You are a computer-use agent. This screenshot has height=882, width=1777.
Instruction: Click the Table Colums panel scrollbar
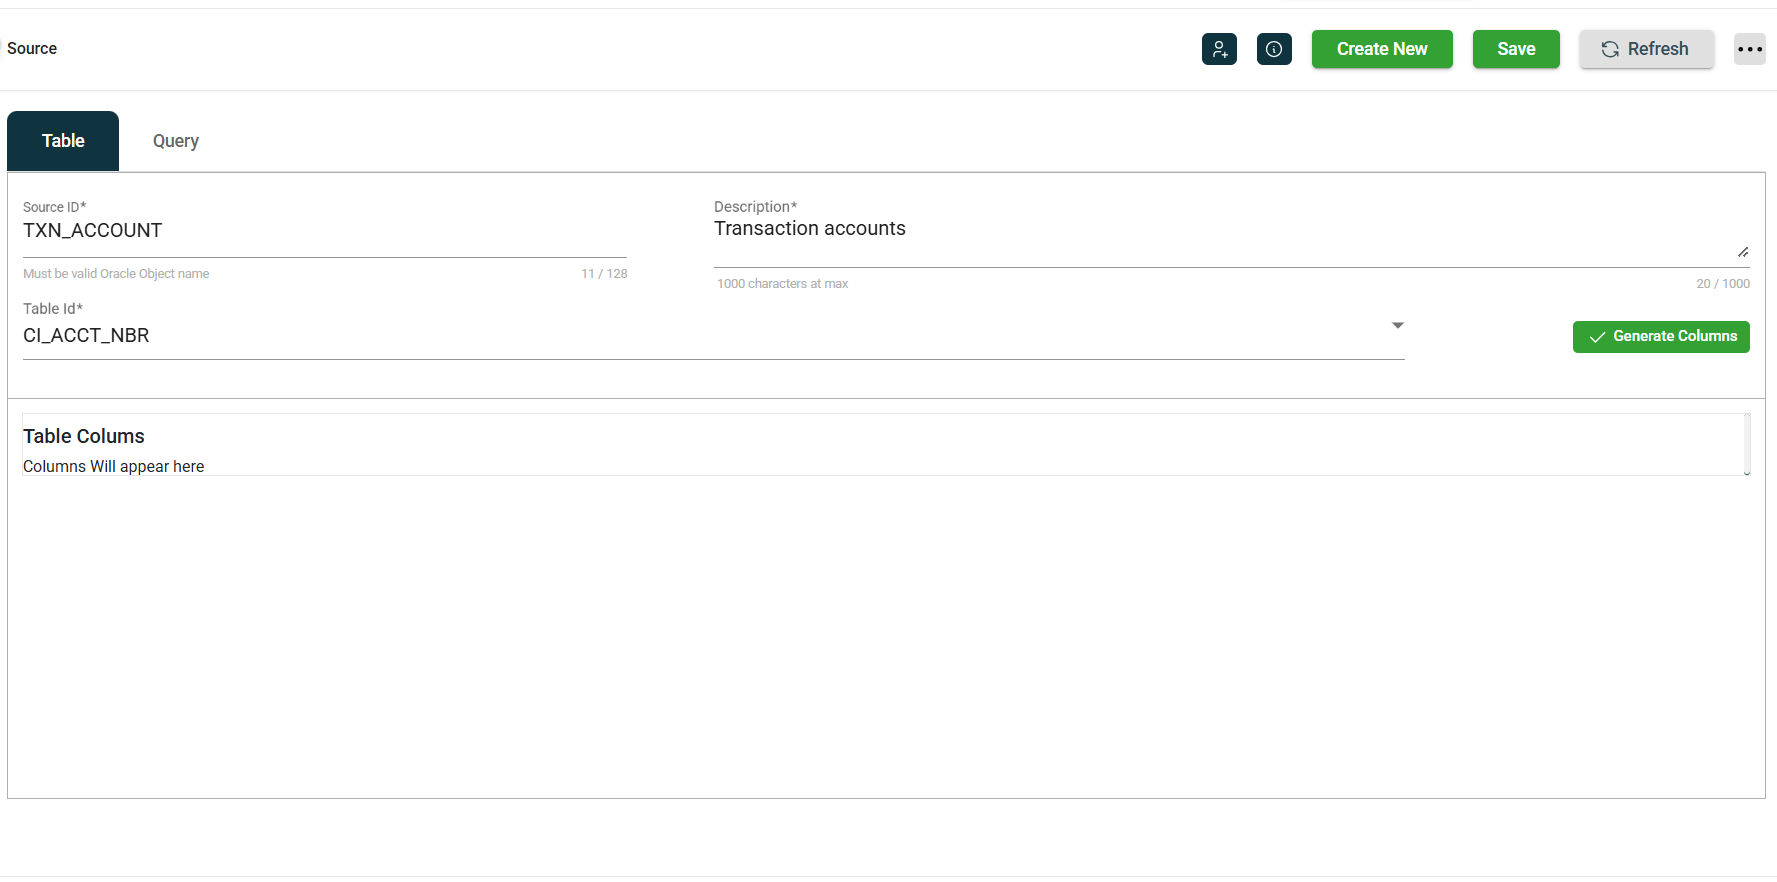pyautogui.click(x=1746, y=444)
